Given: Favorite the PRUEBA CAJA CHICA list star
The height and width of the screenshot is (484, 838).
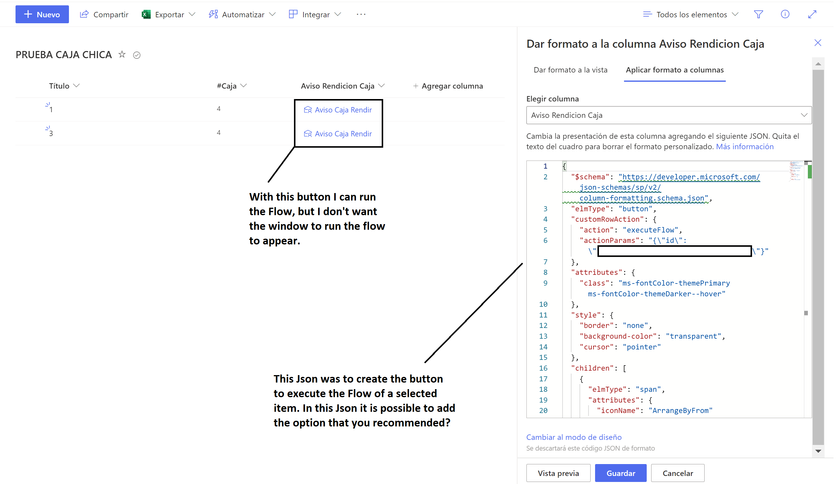Looking at the screenshot, I should [122, 54].
